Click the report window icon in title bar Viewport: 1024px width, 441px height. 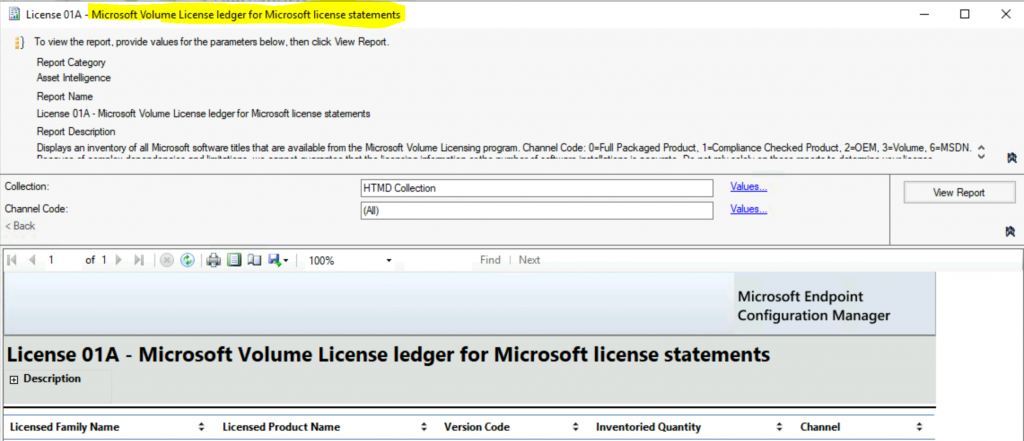coord(14,14)
